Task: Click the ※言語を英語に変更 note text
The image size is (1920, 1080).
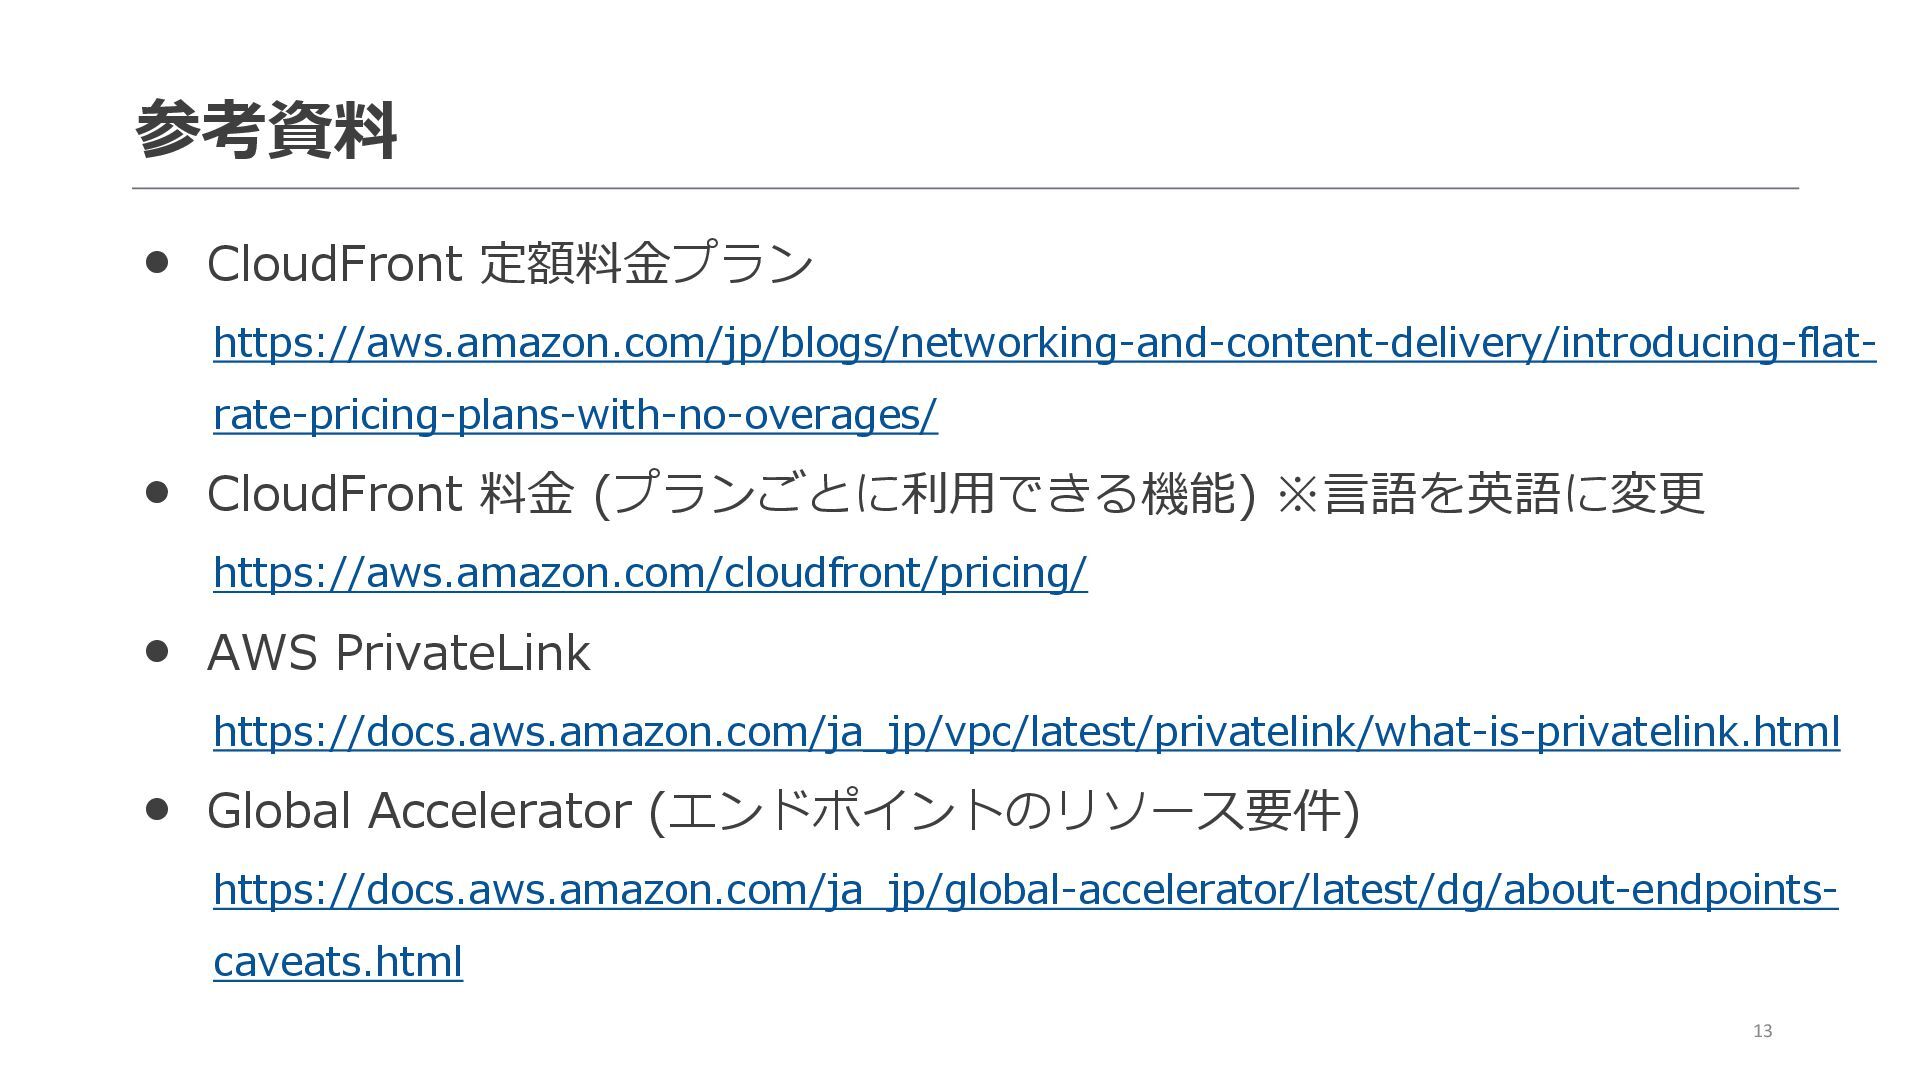Action: pyautogui.click(x=1490, y=493)
